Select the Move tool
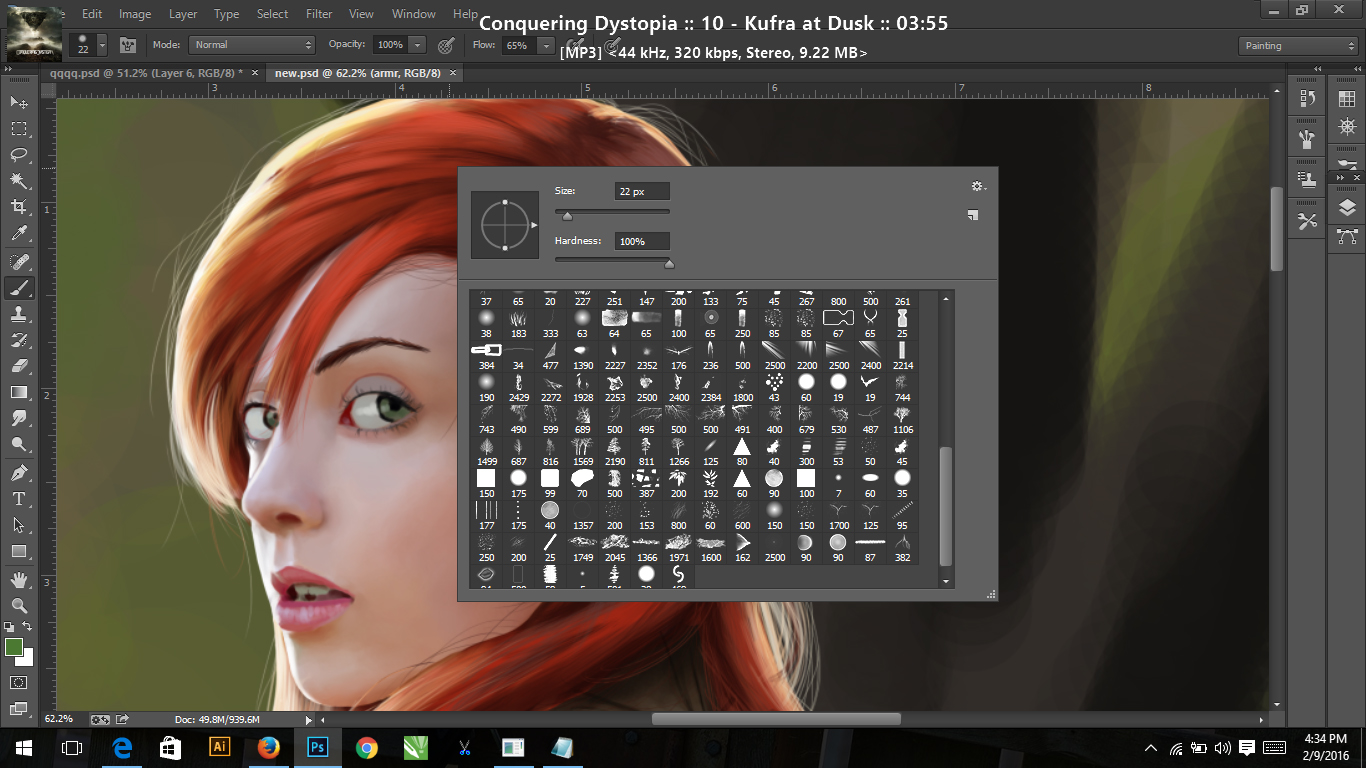Viewport: 1366px width, 768px height. click(x=19, y=102)
